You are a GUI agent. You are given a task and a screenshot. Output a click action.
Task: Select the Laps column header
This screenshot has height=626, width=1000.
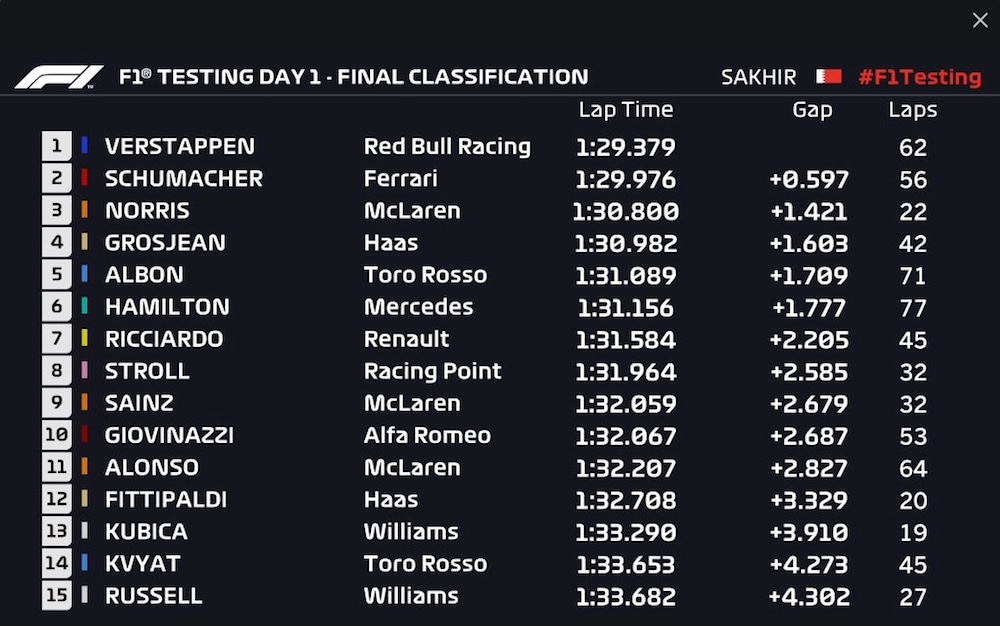[x=912, y=110]
